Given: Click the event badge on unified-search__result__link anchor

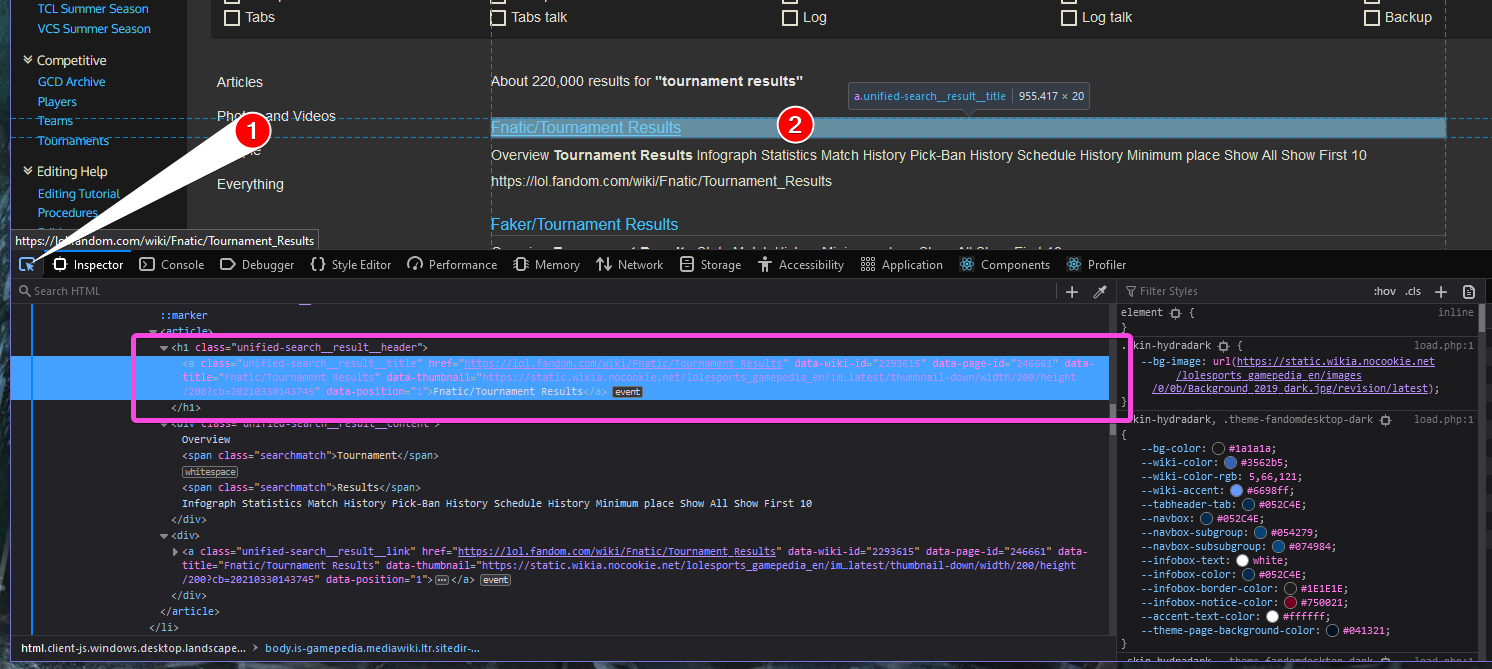Looking at the screenshot, I should (496, 580).
